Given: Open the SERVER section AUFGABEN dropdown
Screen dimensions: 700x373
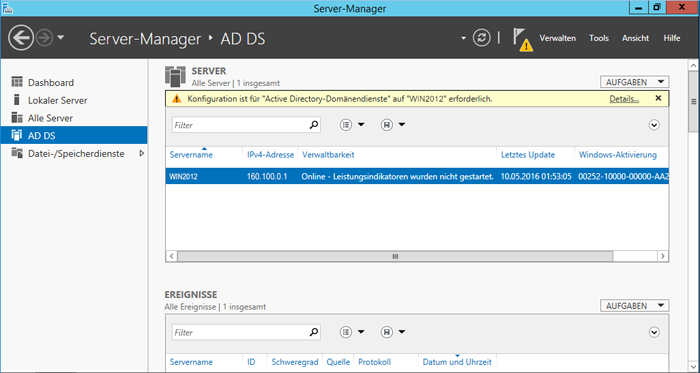Looking at the screenshot, I should pyautogui.click(x=634, y=82).
